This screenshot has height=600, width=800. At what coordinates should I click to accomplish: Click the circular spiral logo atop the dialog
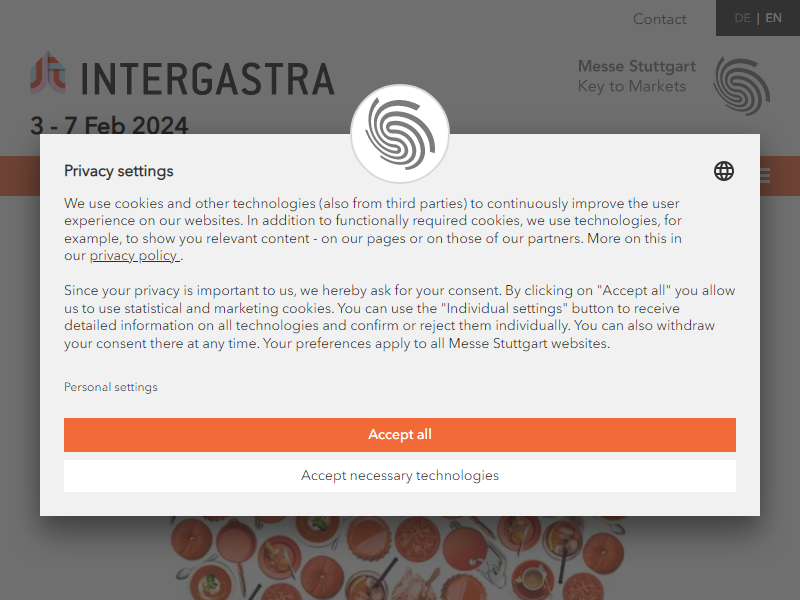coord(400,134)
